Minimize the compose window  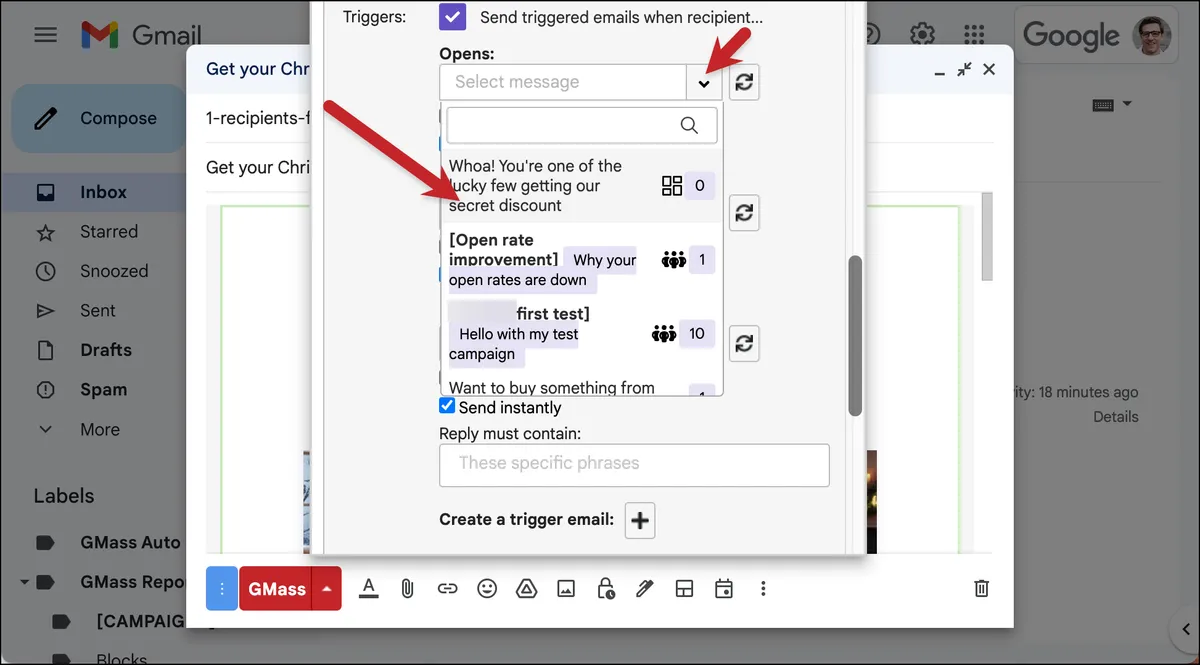pos(940,72)
